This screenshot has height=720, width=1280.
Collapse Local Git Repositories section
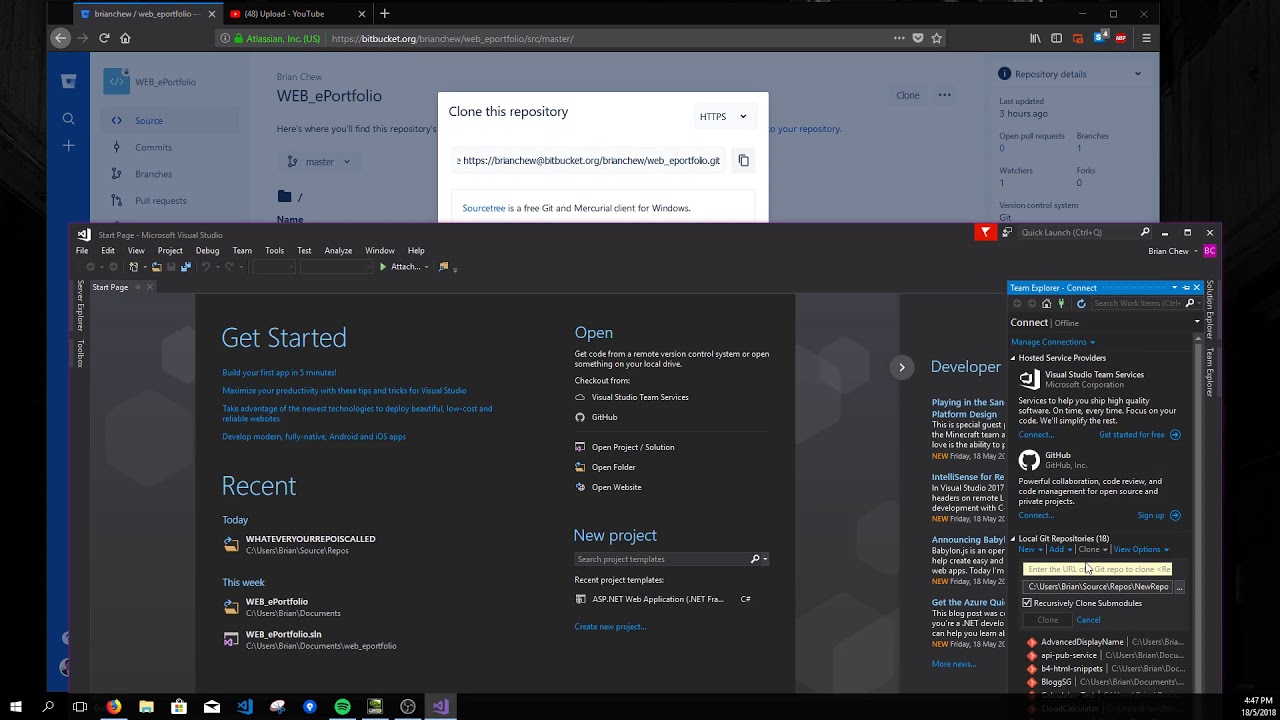(x=1012, y=539)
